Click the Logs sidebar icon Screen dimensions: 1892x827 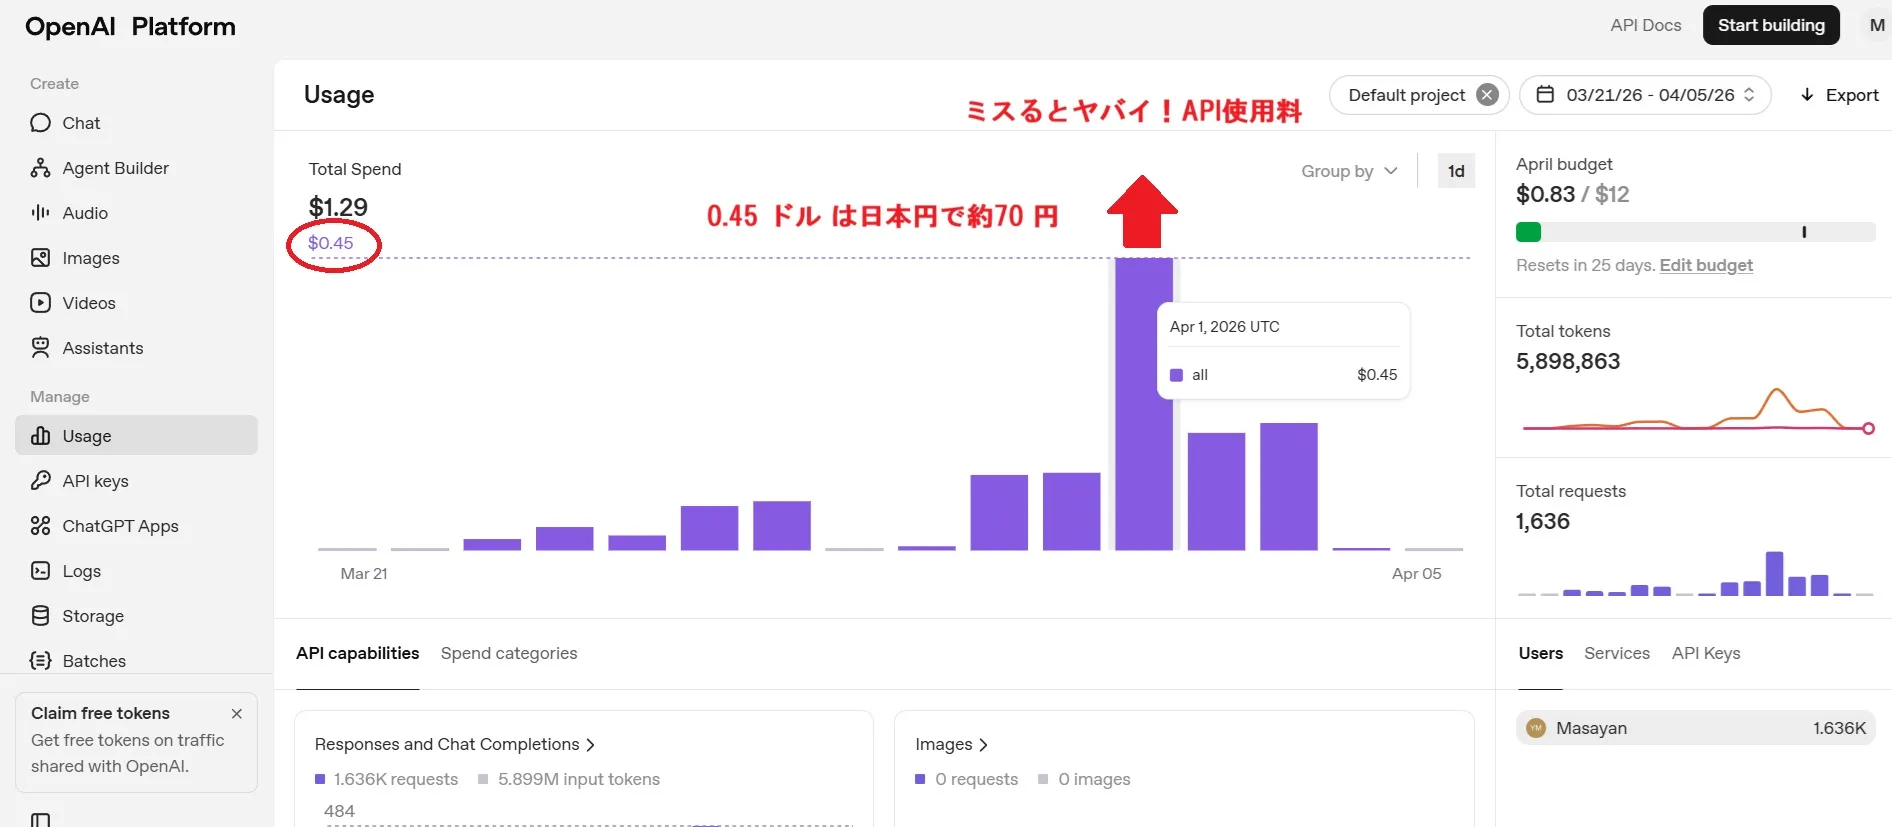[40, 571]
